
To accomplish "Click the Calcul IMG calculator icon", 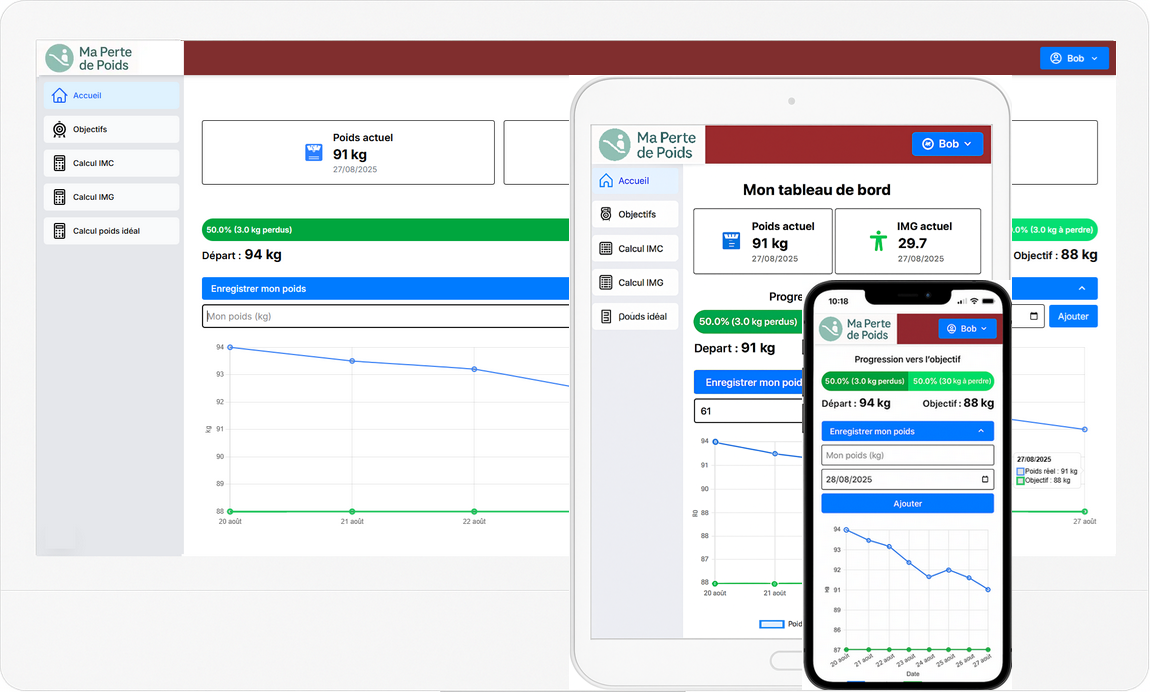I will (60, 197).
